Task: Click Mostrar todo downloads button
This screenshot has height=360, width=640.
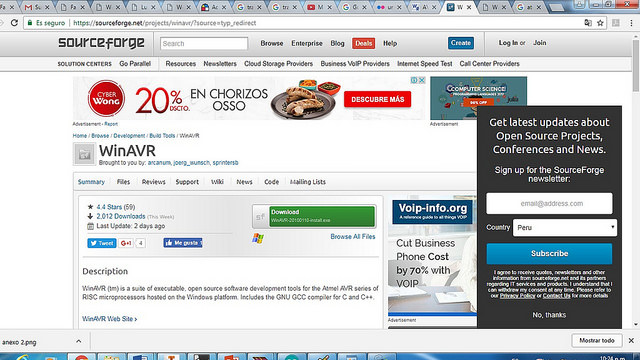Action: [597, 340]
